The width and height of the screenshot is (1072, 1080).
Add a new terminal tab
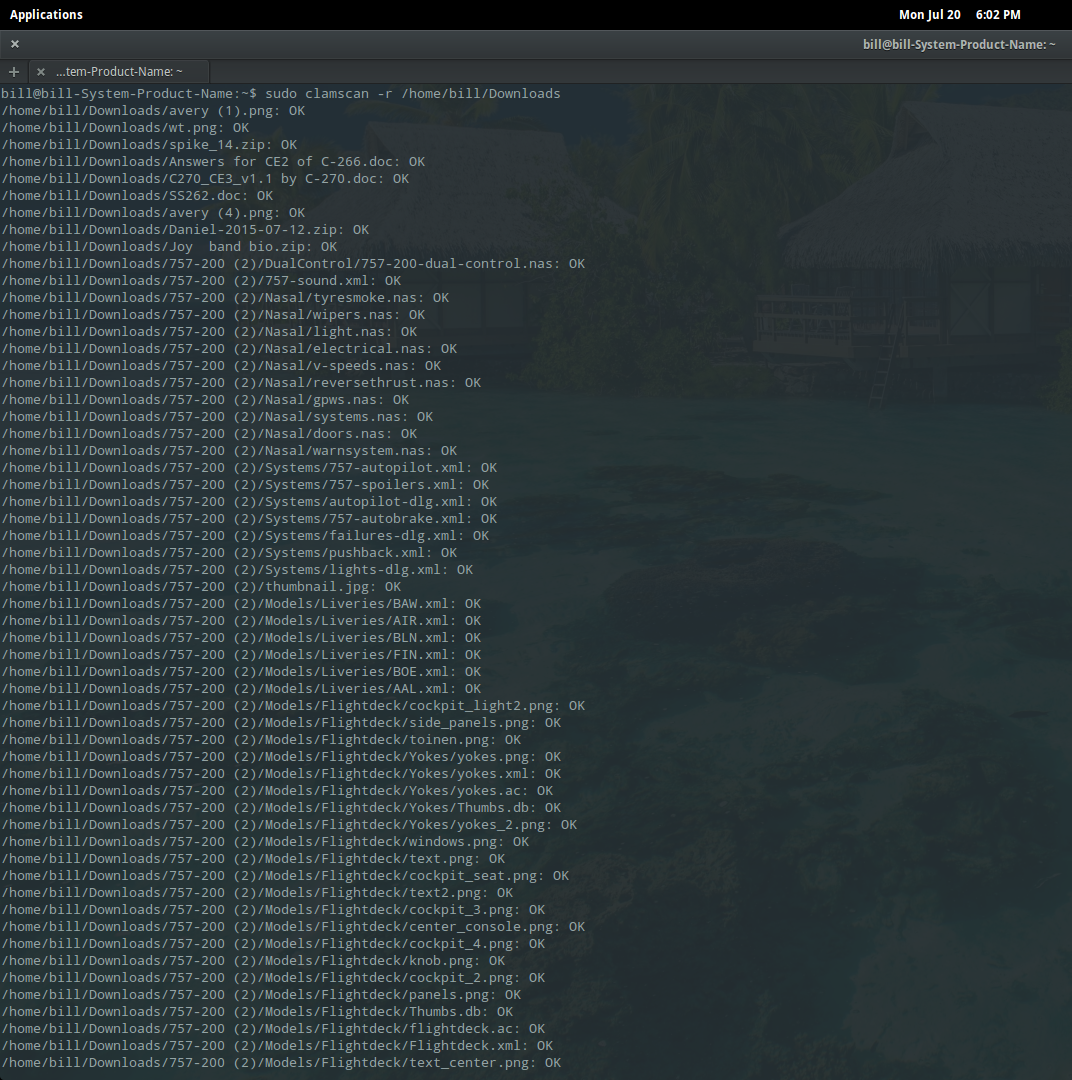click(14, 72)
